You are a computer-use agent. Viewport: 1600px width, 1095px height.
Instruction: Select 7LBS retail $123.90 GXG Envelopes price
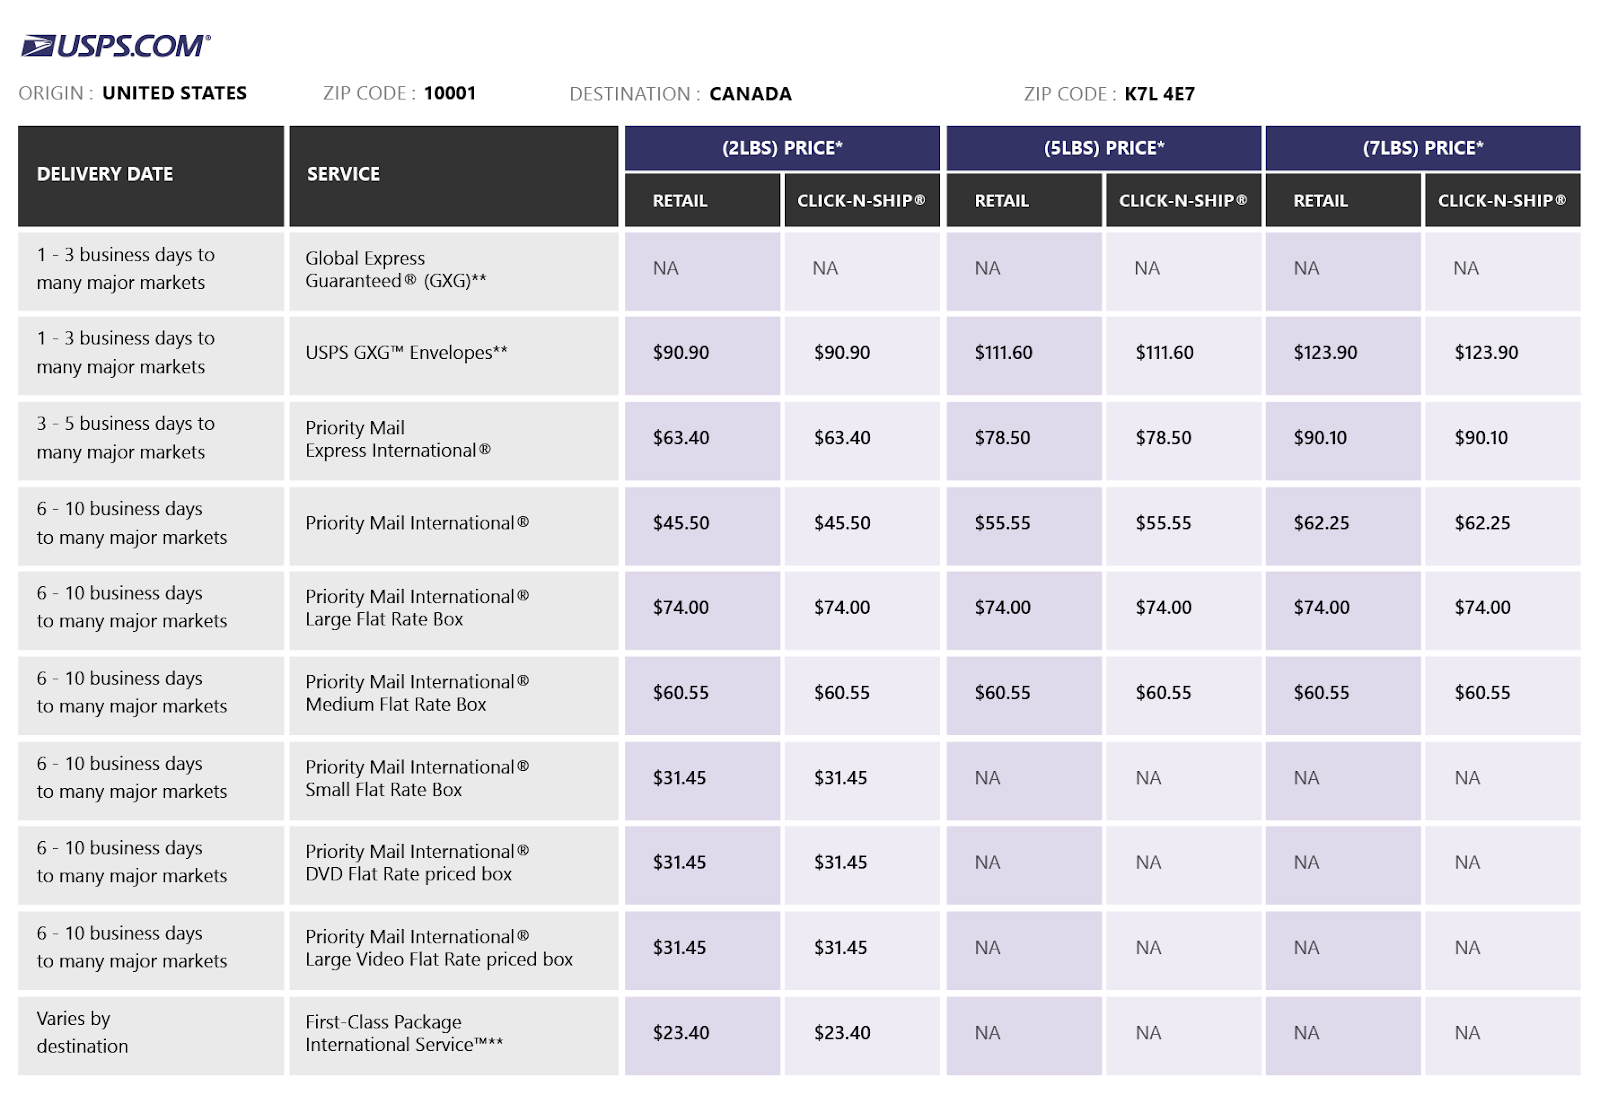(1325, 353)
